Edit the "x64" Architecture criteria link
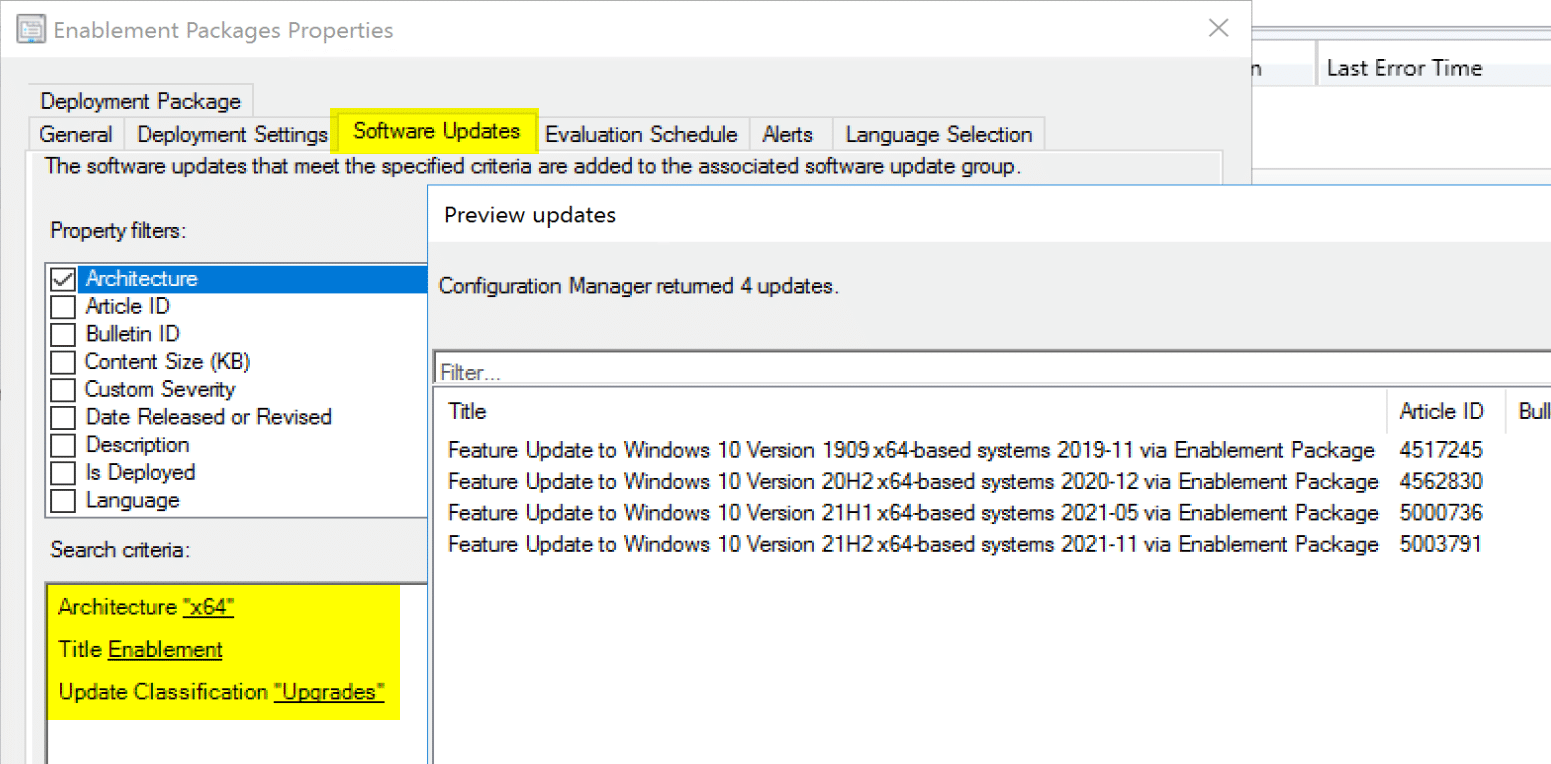The height and width of the screenshot is (764, 1551). (208, 607)
